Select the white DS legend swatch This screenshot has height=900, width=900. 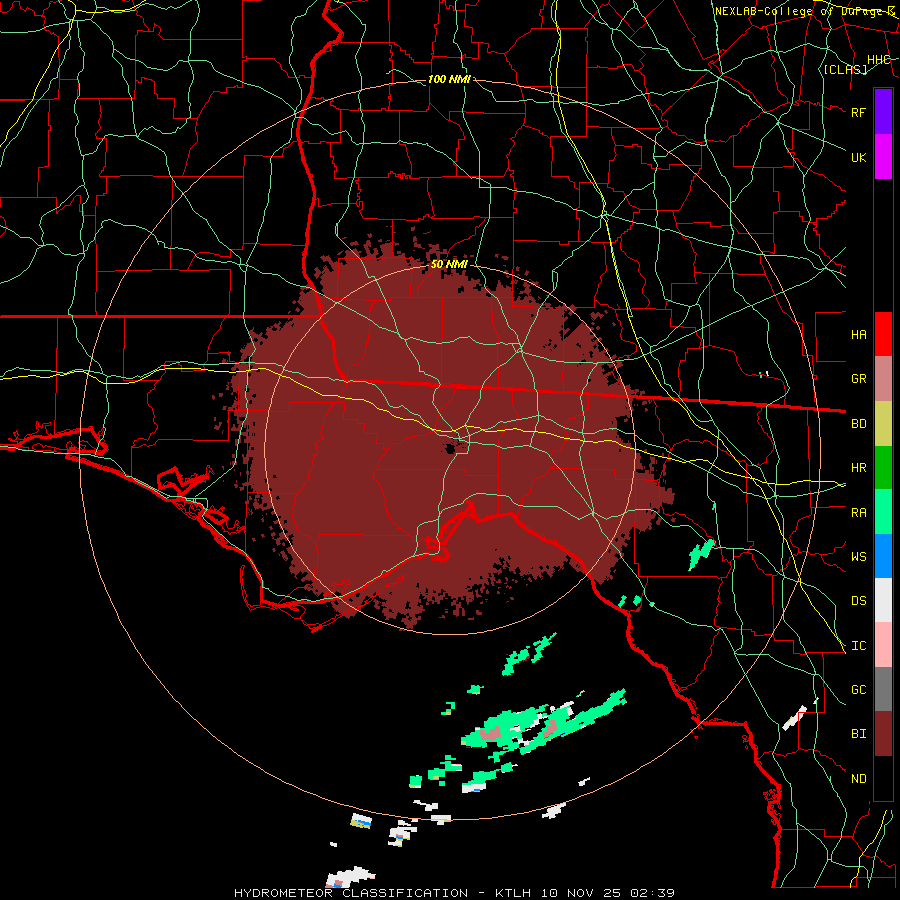883,600
